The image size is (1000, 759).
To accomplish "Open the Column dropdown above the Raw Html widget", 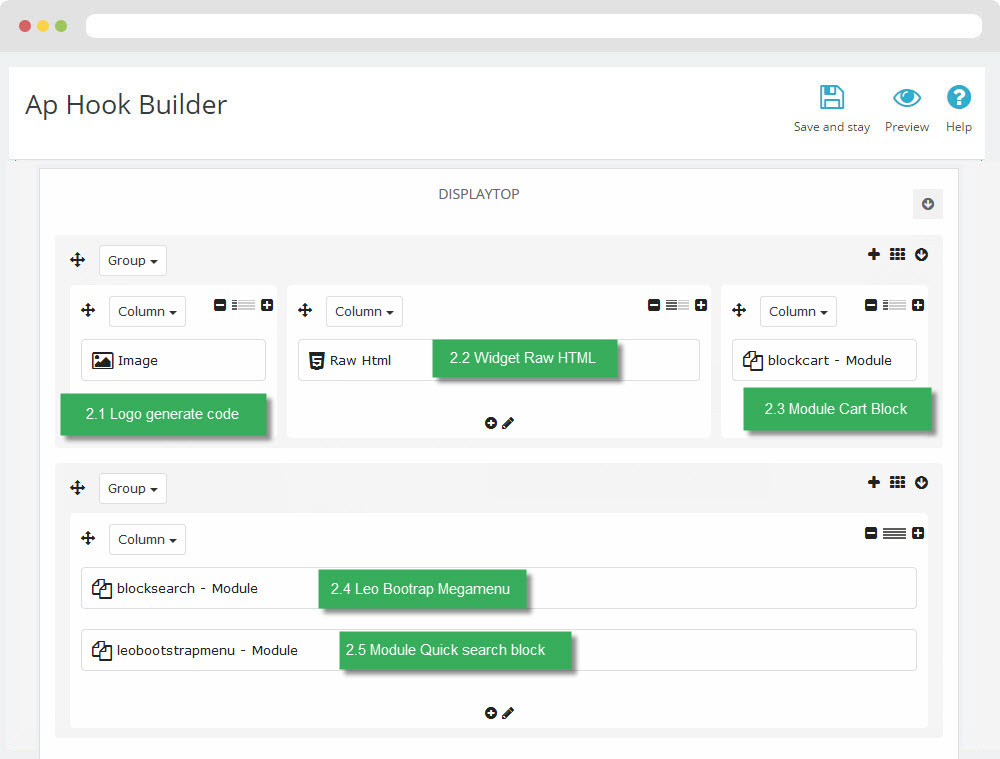I will (364, 311).
